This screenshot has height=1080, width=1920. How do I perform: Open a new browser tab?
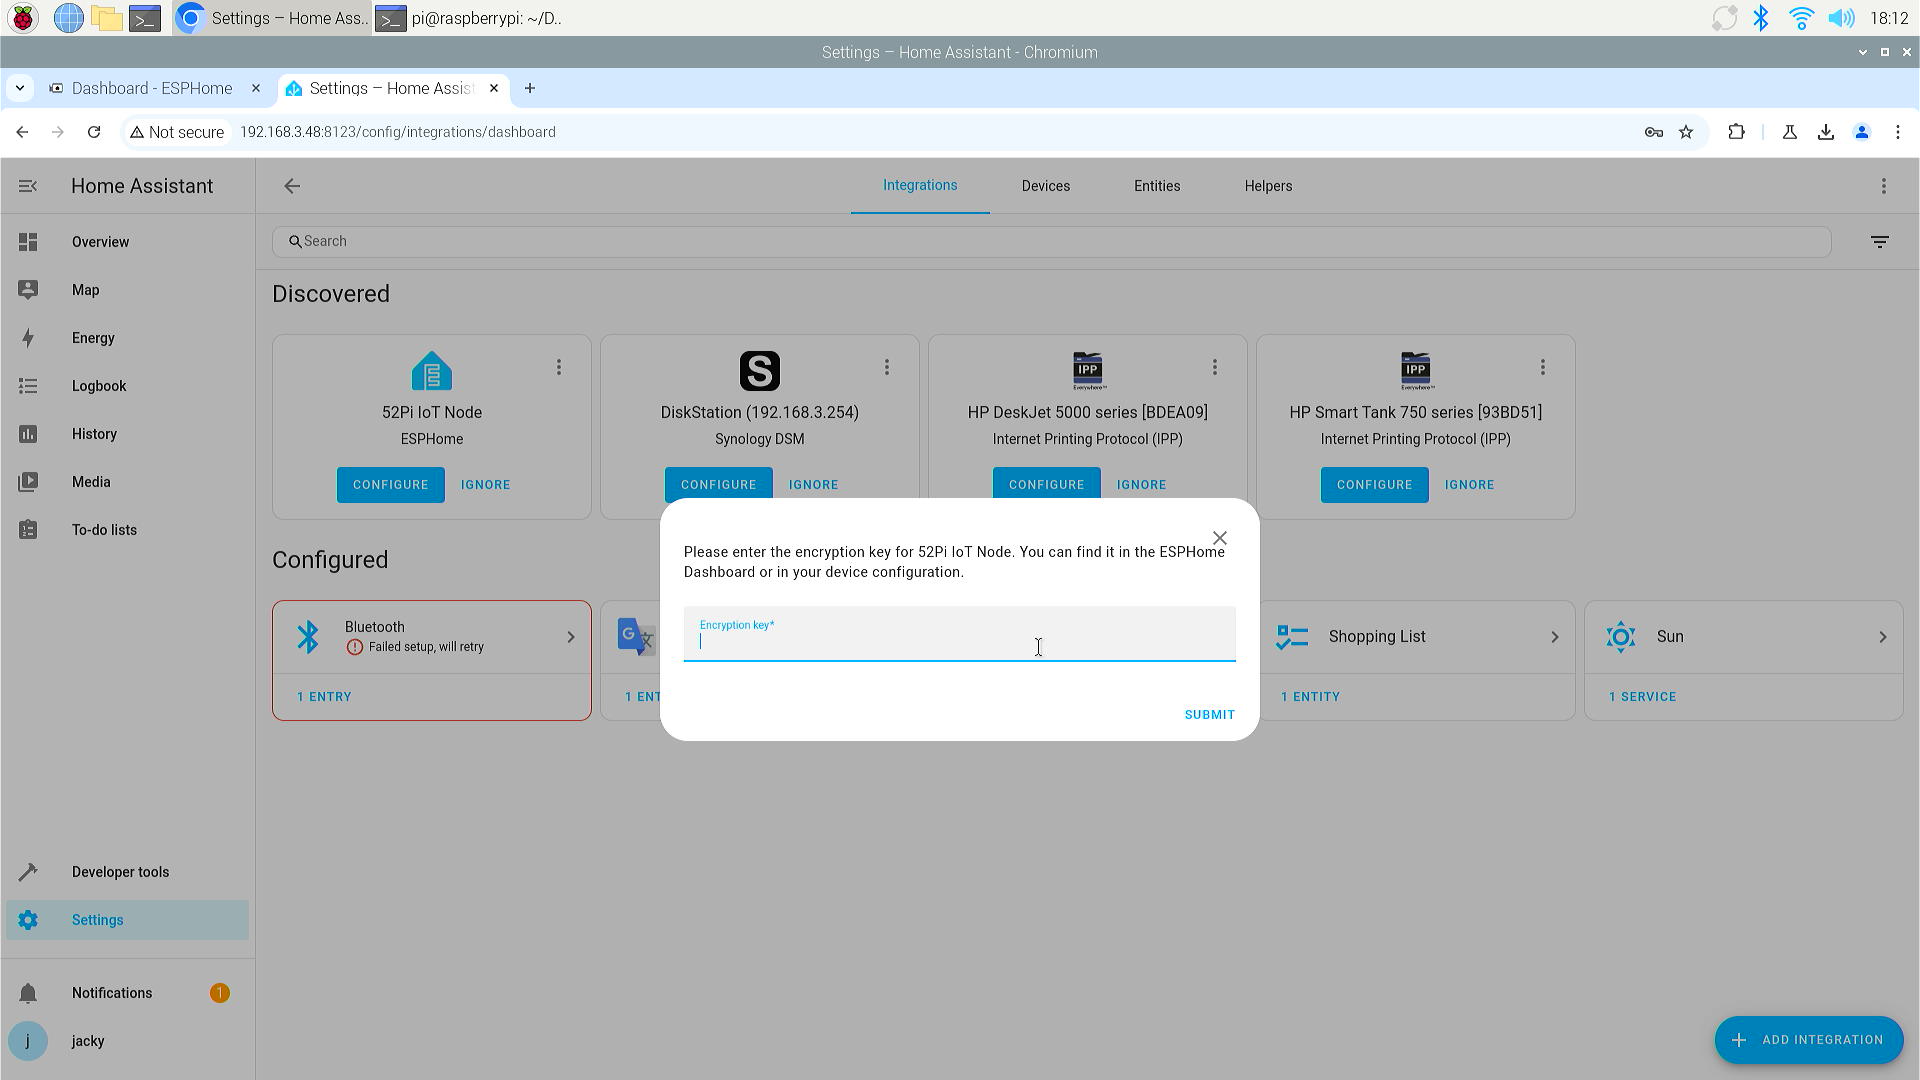click(x=530, y=88)
